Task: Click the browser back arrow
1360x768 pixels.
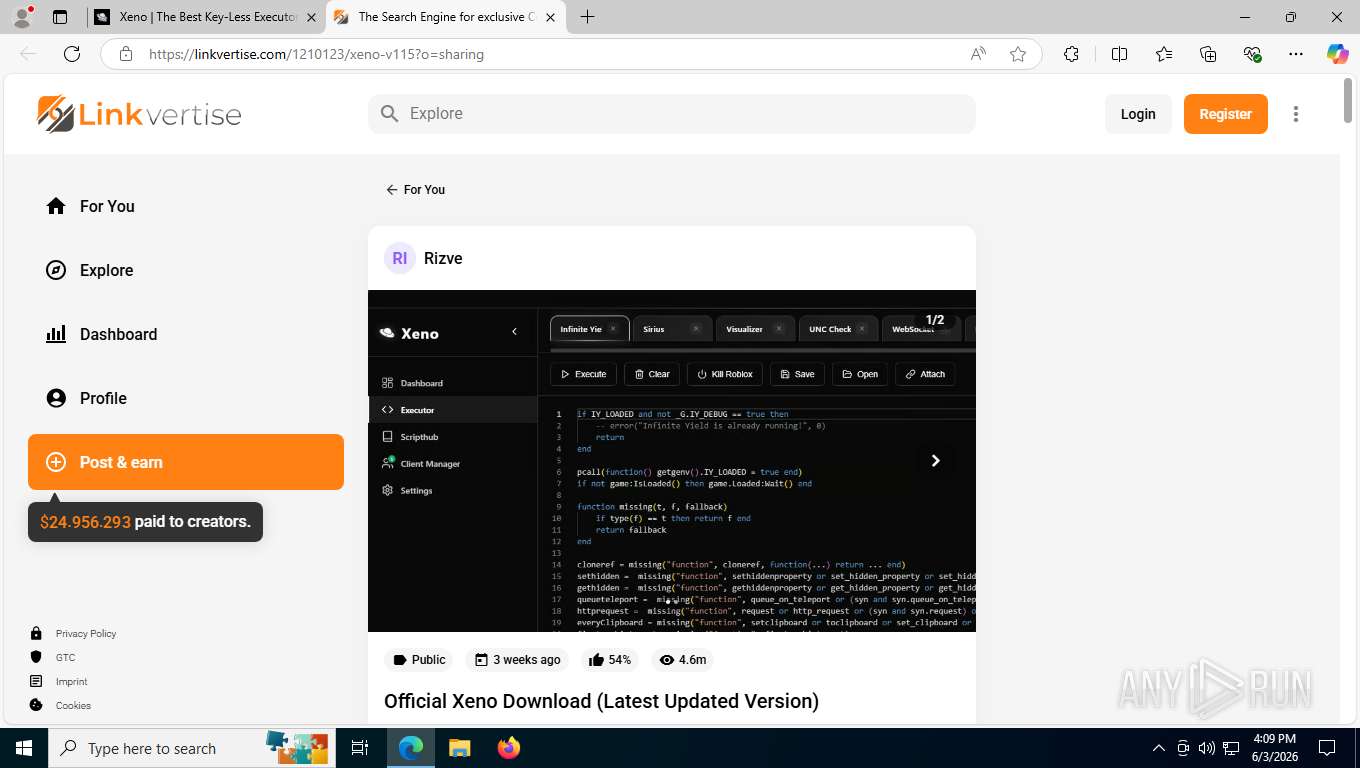Action: (x=28, y=54)
